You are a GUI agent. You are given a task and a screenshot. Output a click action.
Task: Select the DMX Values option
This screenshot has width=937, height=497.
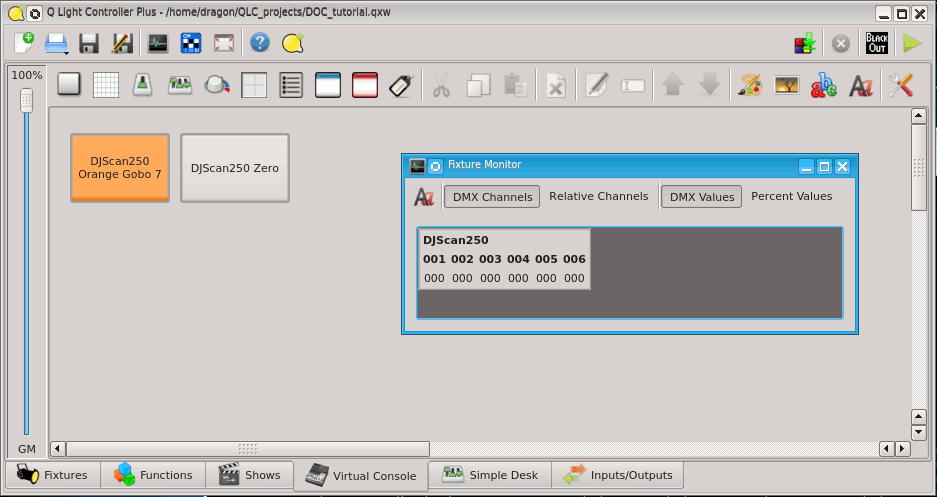701,197
